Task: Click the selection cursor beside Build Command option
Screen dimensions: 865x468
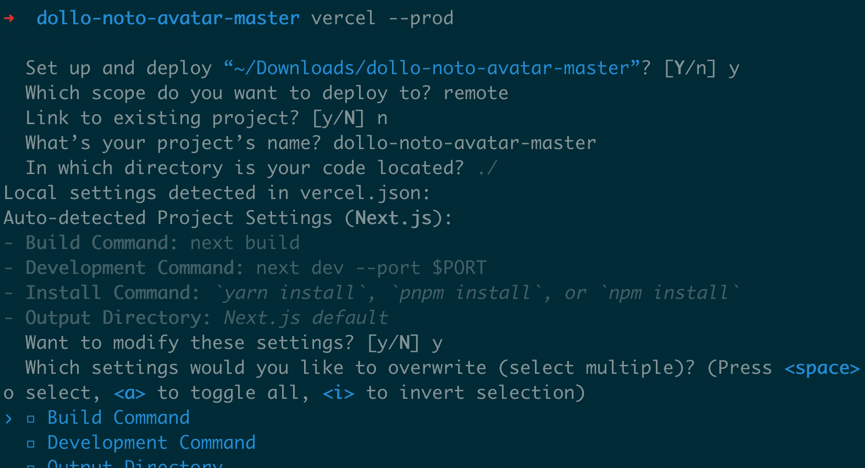Action: pos(9,418)
